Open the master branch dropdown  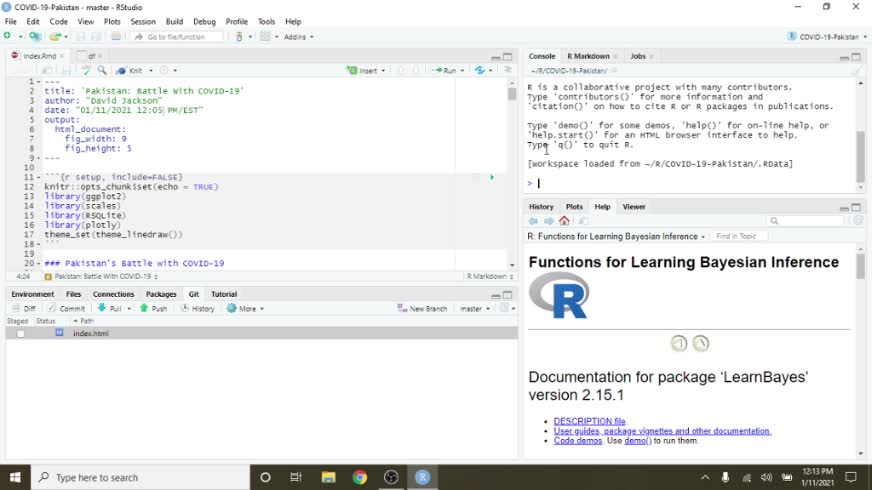tap(474, 309)
